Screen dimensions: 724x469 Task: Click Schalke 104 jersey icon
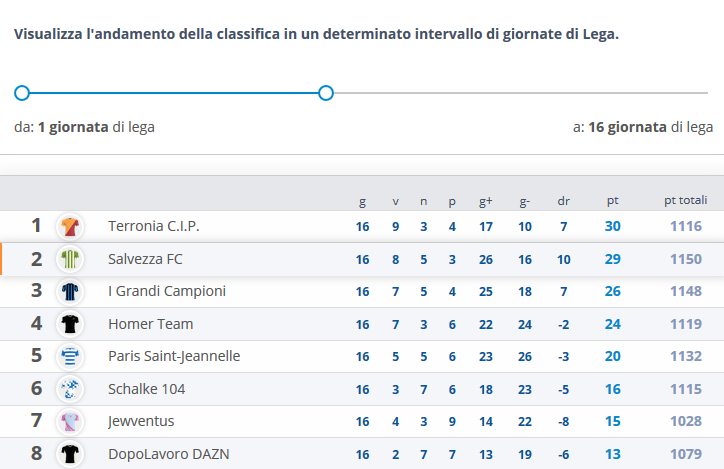[70, 389]
